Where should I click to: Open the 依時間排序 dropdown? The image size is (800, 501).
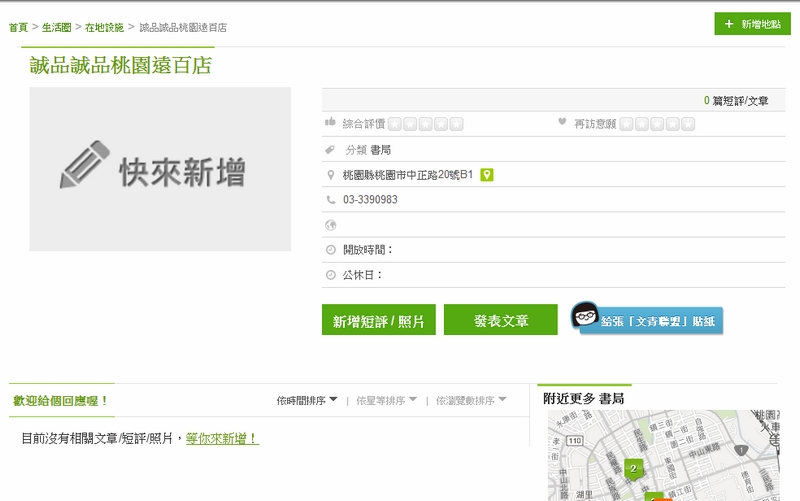point(307,400)
